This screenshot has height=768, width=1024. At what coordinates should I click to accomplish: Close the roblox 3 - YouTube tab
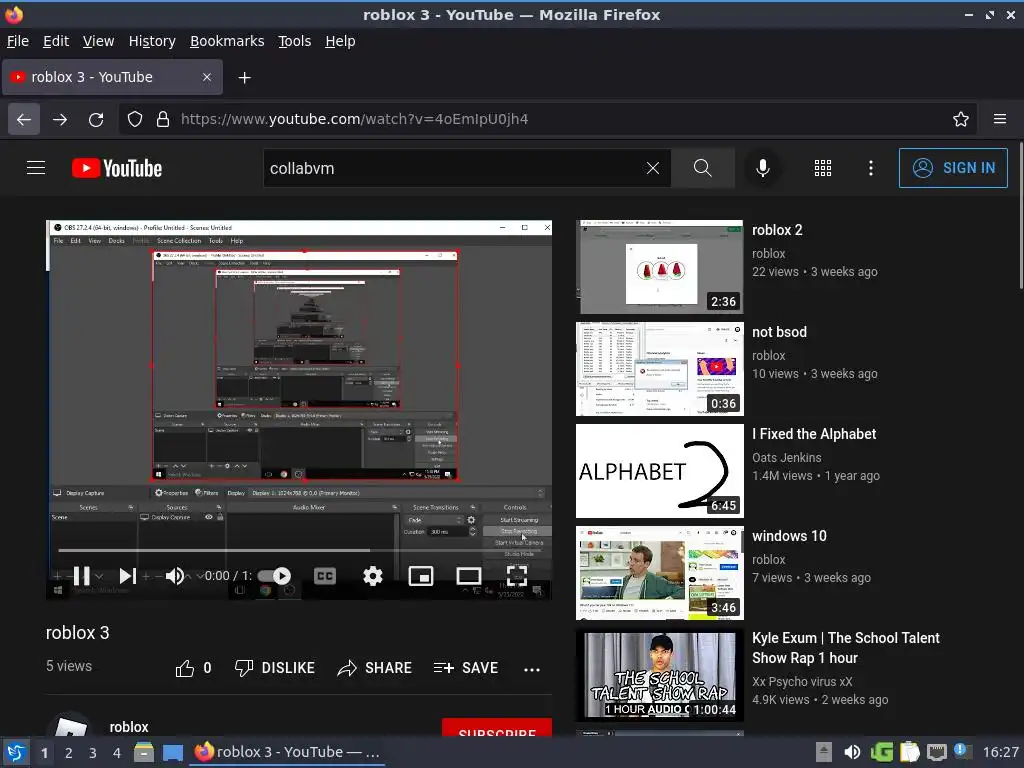tap(206, 77)
